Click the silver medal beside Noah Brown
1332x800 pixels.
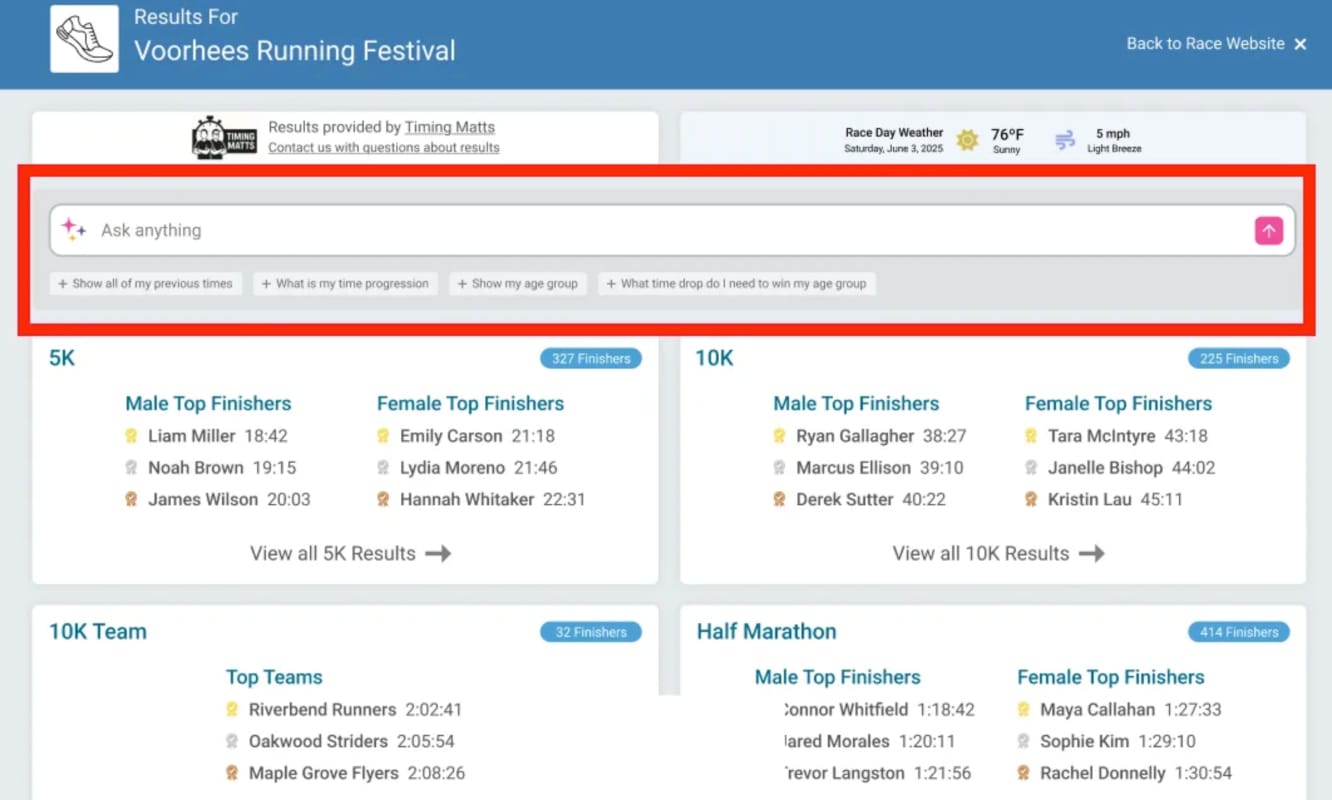pyautogui.click(x=131, y=468)
